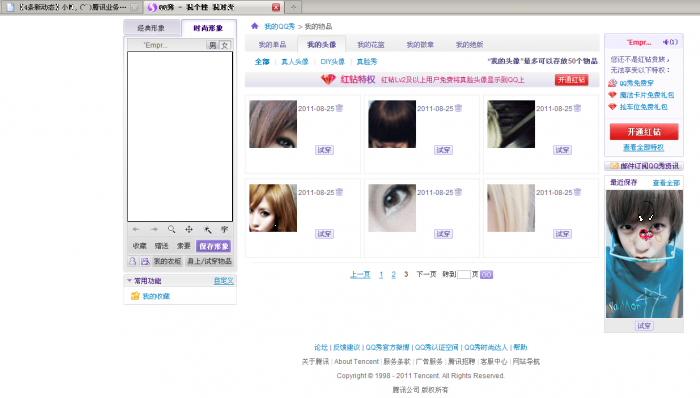This screenshot has height=398, width=700.
Task: Click 开通红钻 button in the banner
Action: (571, 79)
